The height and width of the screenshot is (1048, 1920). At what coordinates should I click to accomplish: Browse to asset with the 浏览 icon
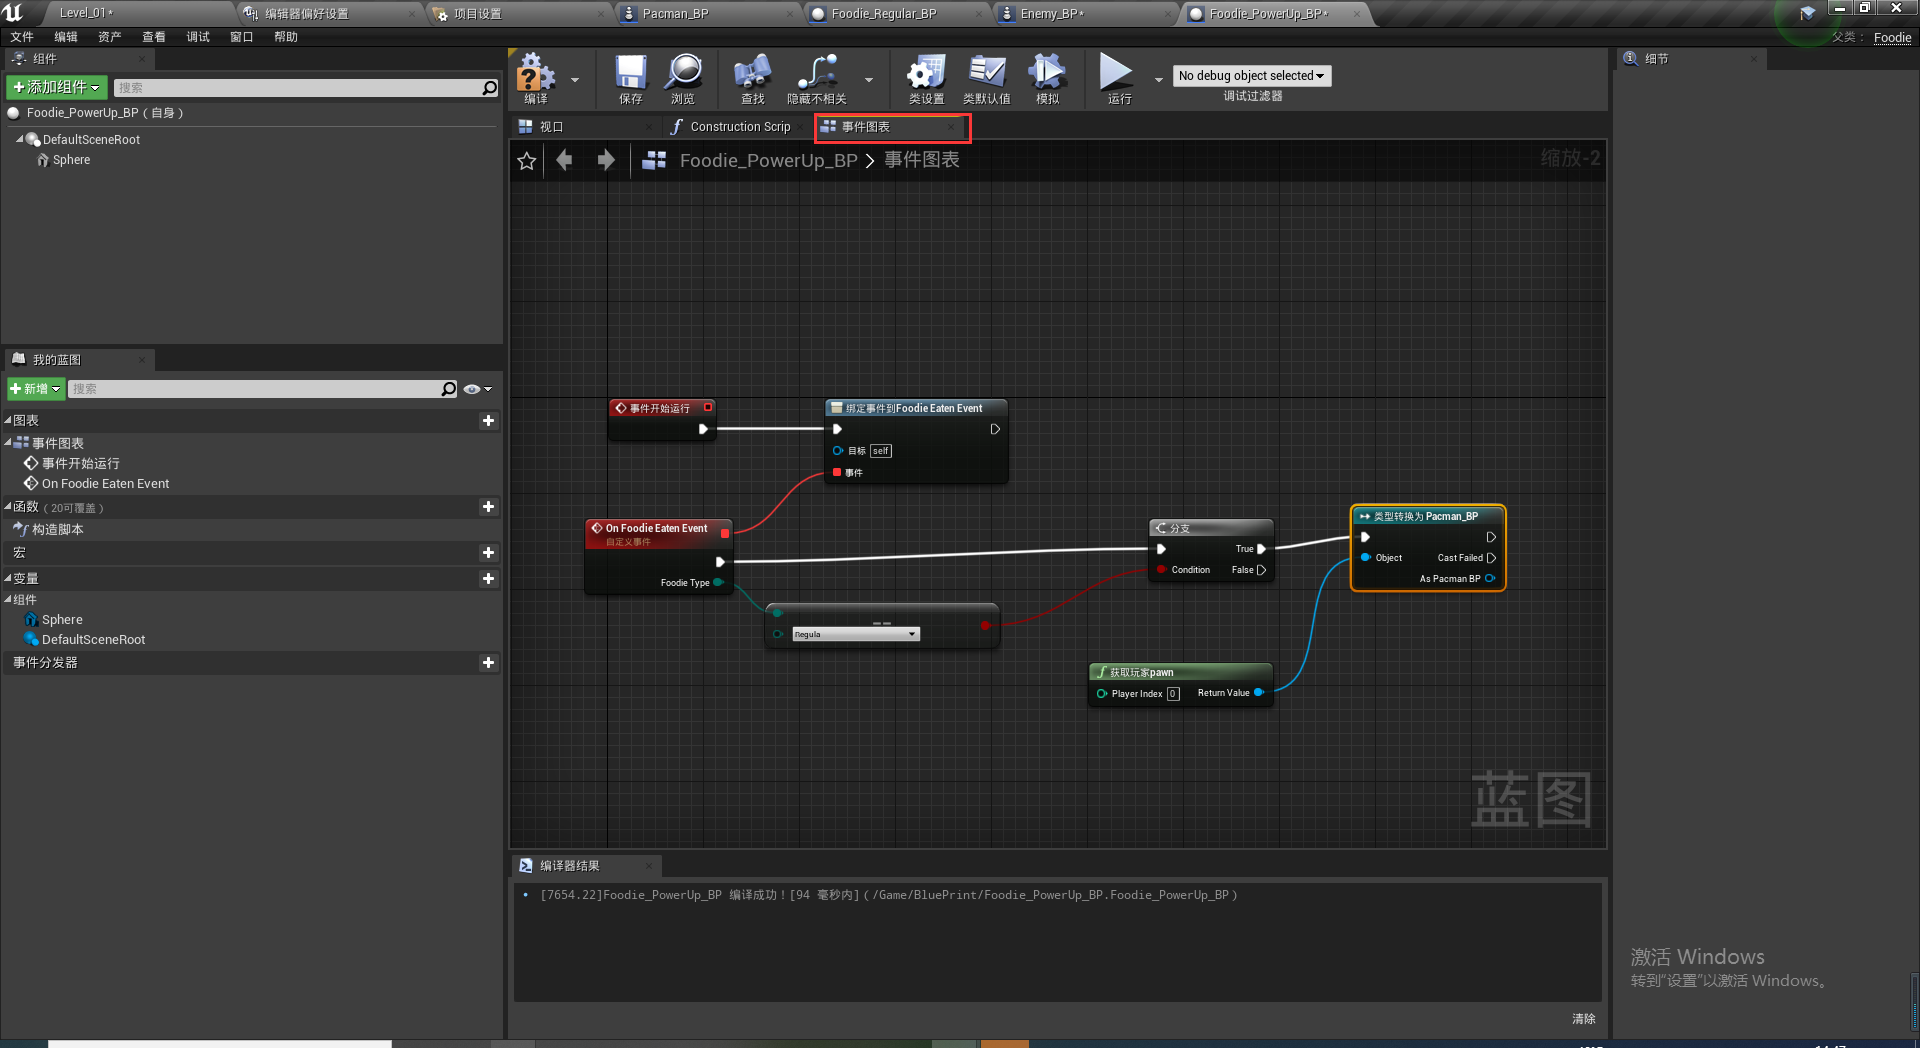point(684,78)
